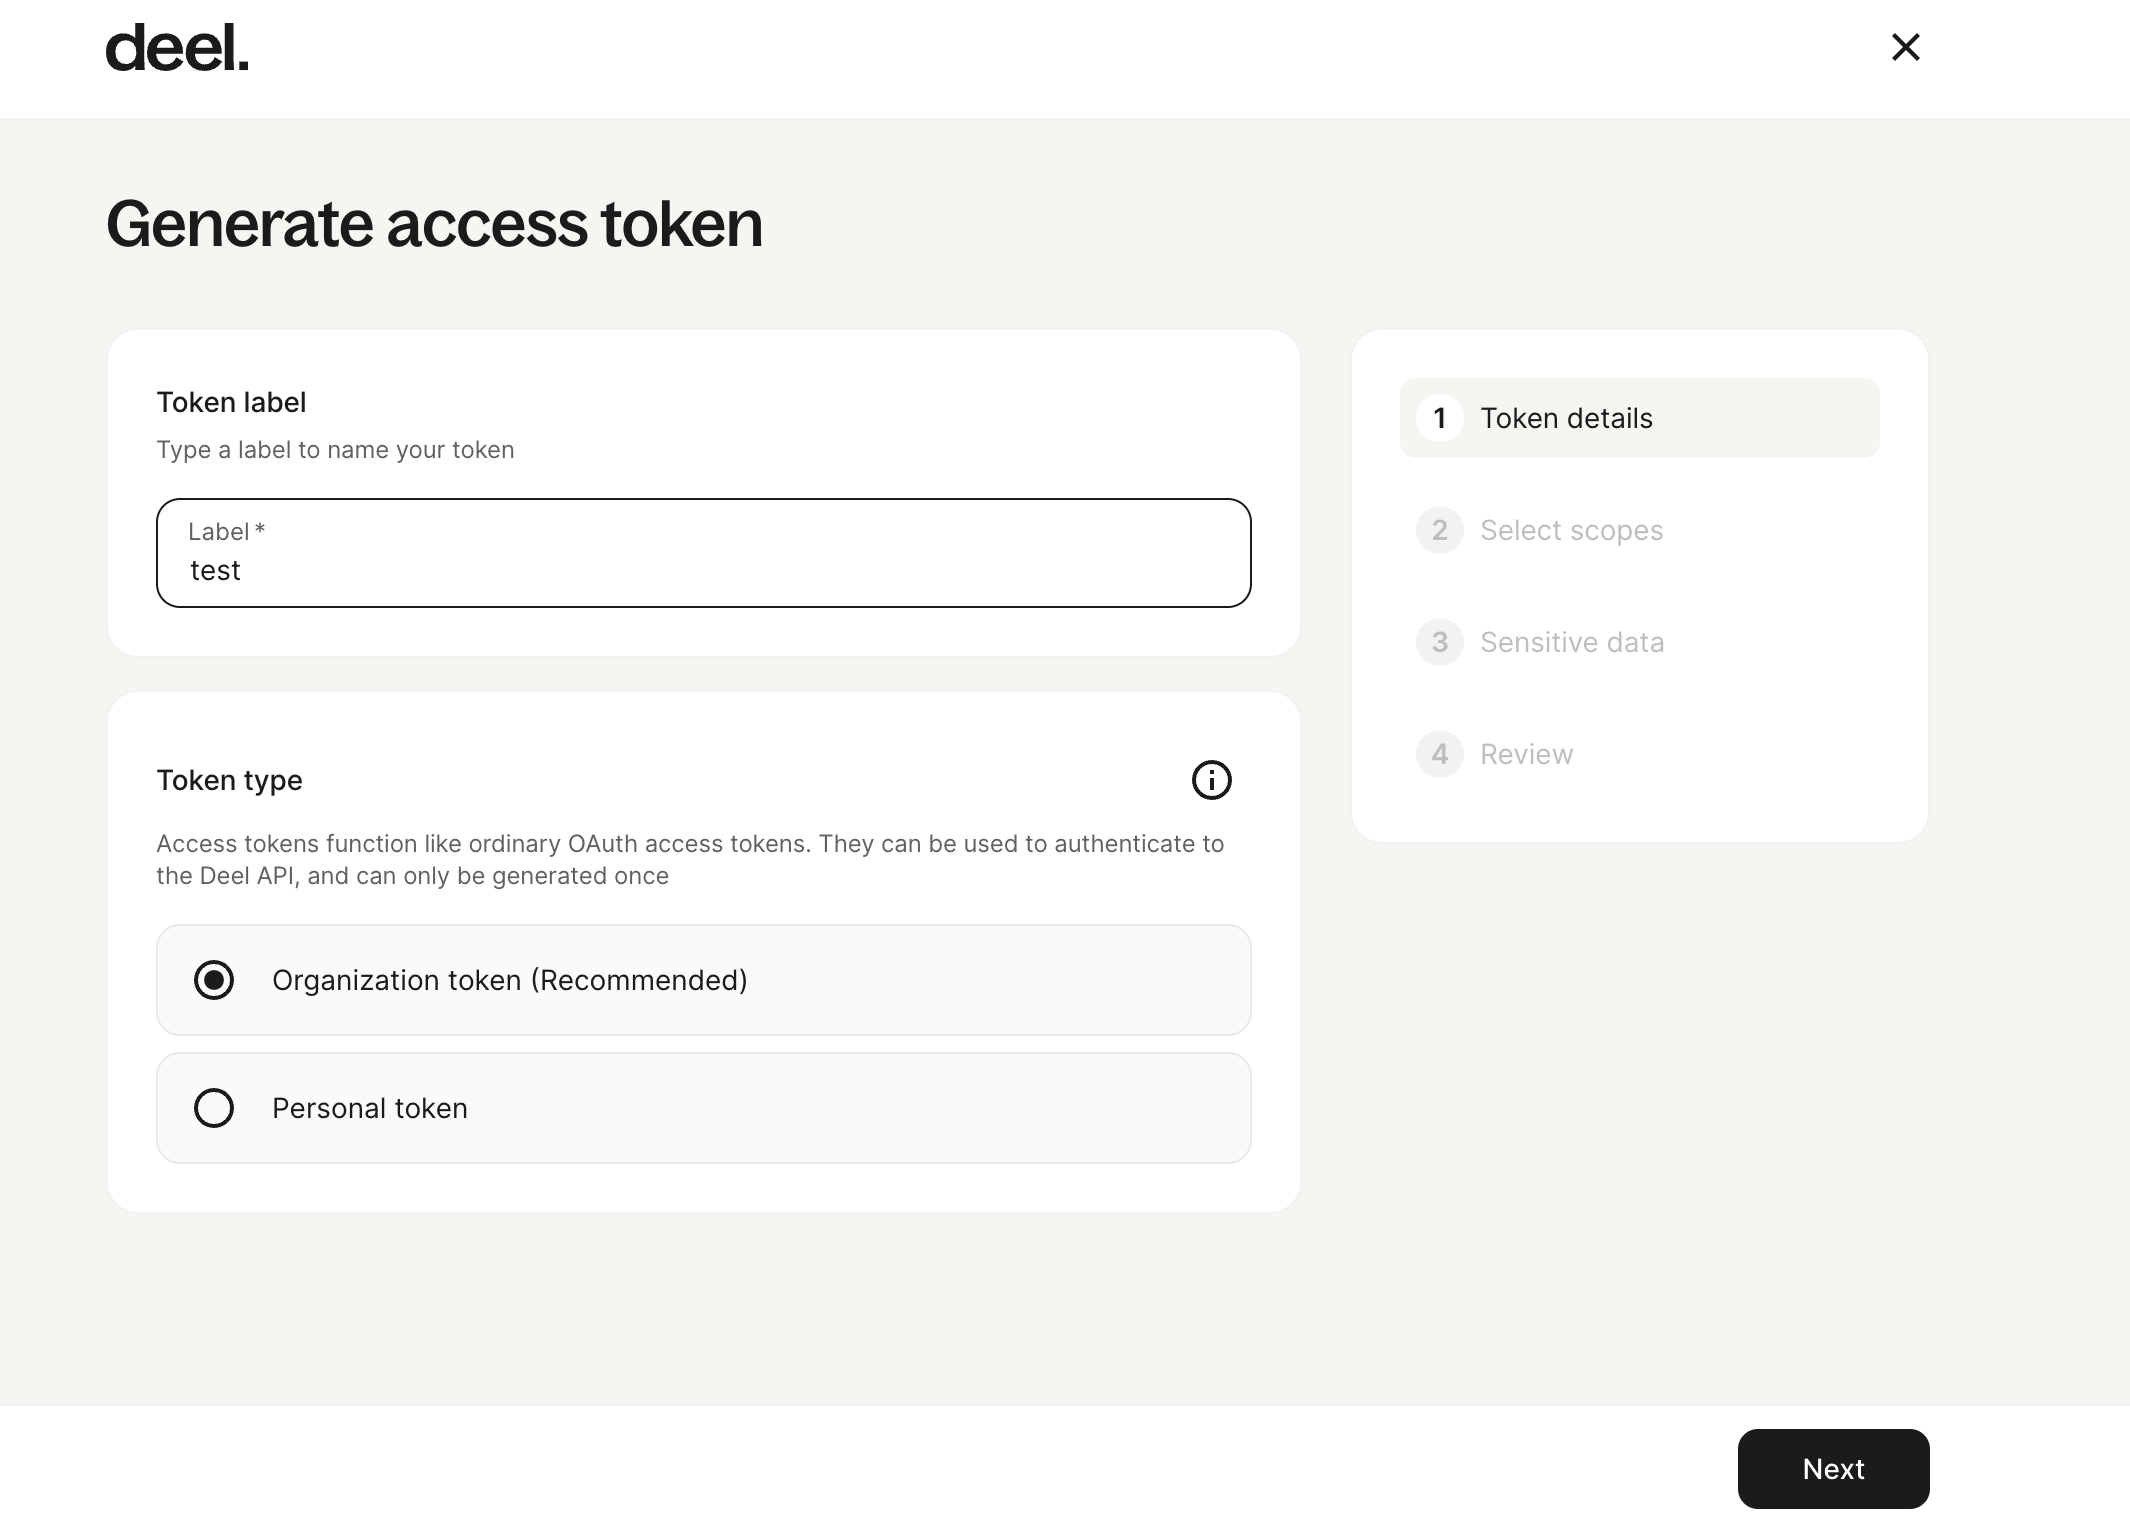Click the Label input field

pos(704,553)
